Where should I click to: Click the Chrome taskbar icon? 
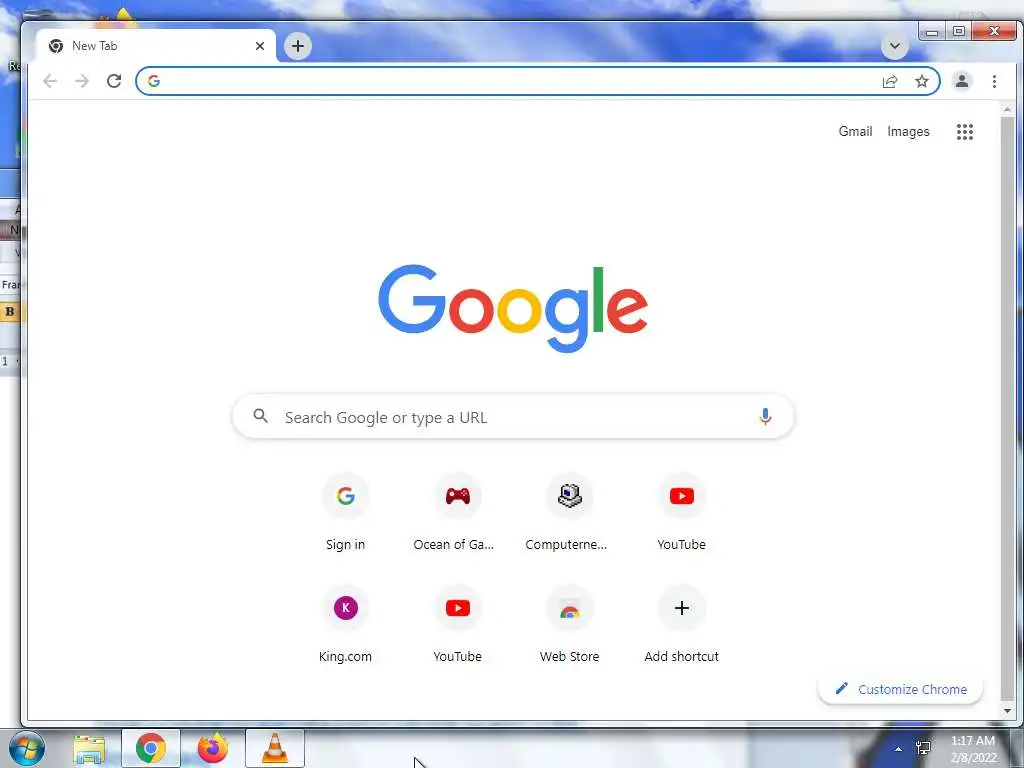pyautogui.click(x=151, y=748)
